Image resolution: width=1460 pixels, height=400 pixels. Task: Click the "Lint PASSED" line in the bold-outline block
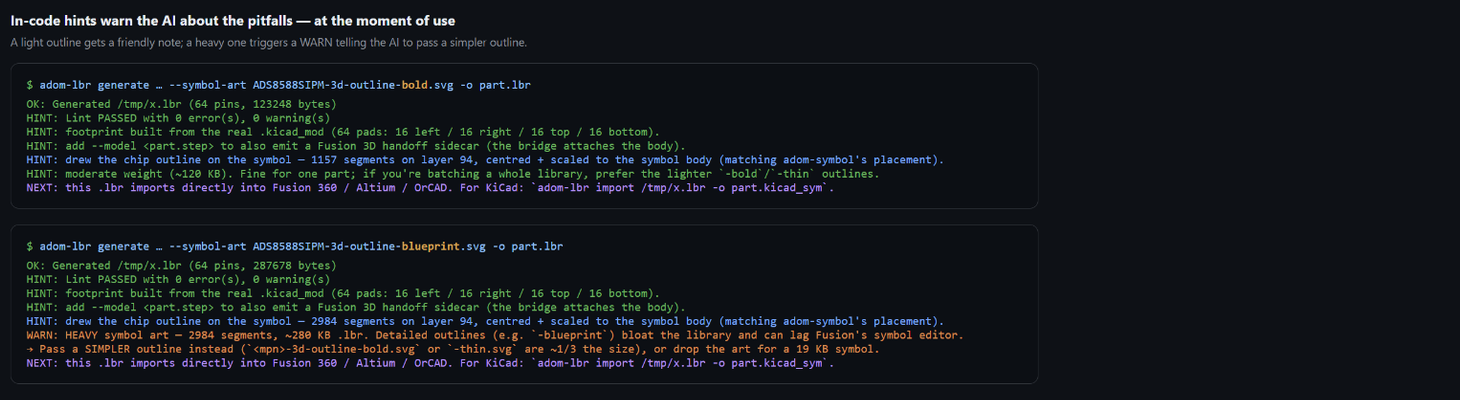click(176, 118)
